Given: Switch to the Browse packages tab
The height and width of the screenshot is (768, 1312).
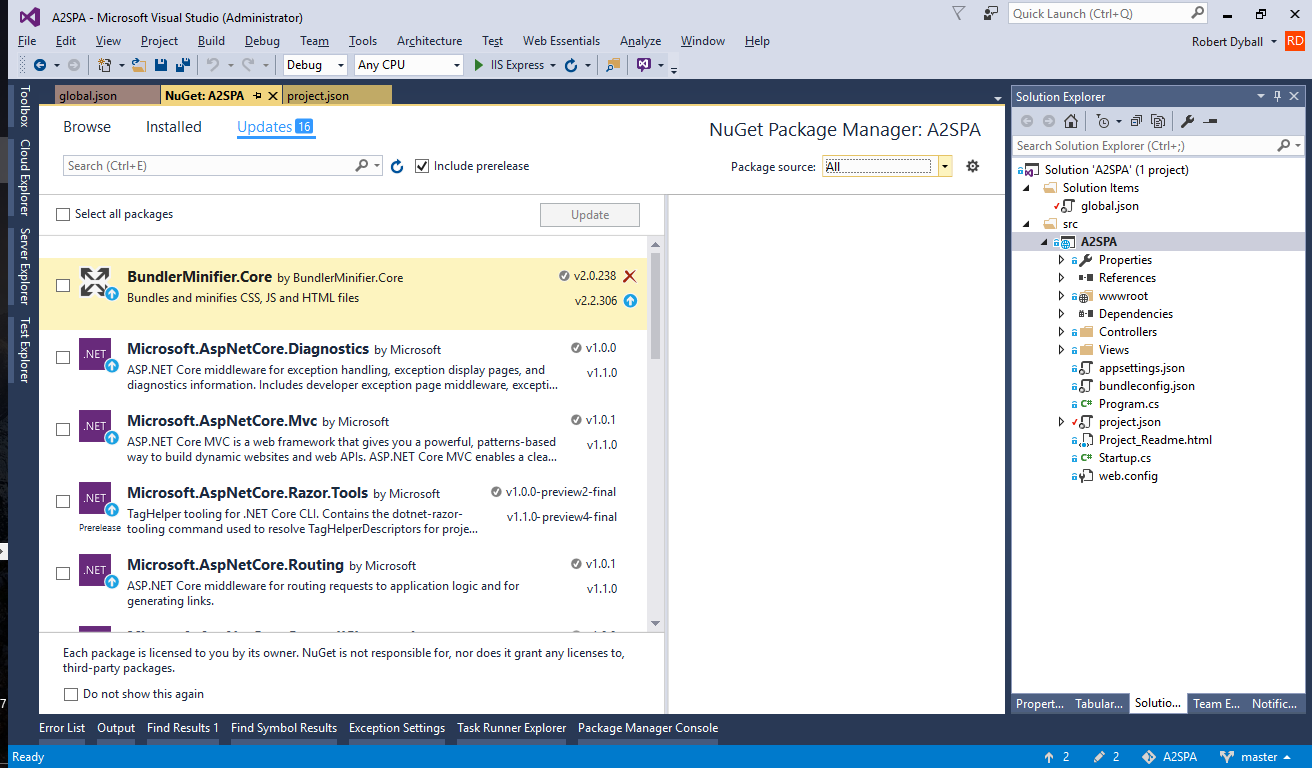Looking at the screenshot, I should tap(87, 127).
